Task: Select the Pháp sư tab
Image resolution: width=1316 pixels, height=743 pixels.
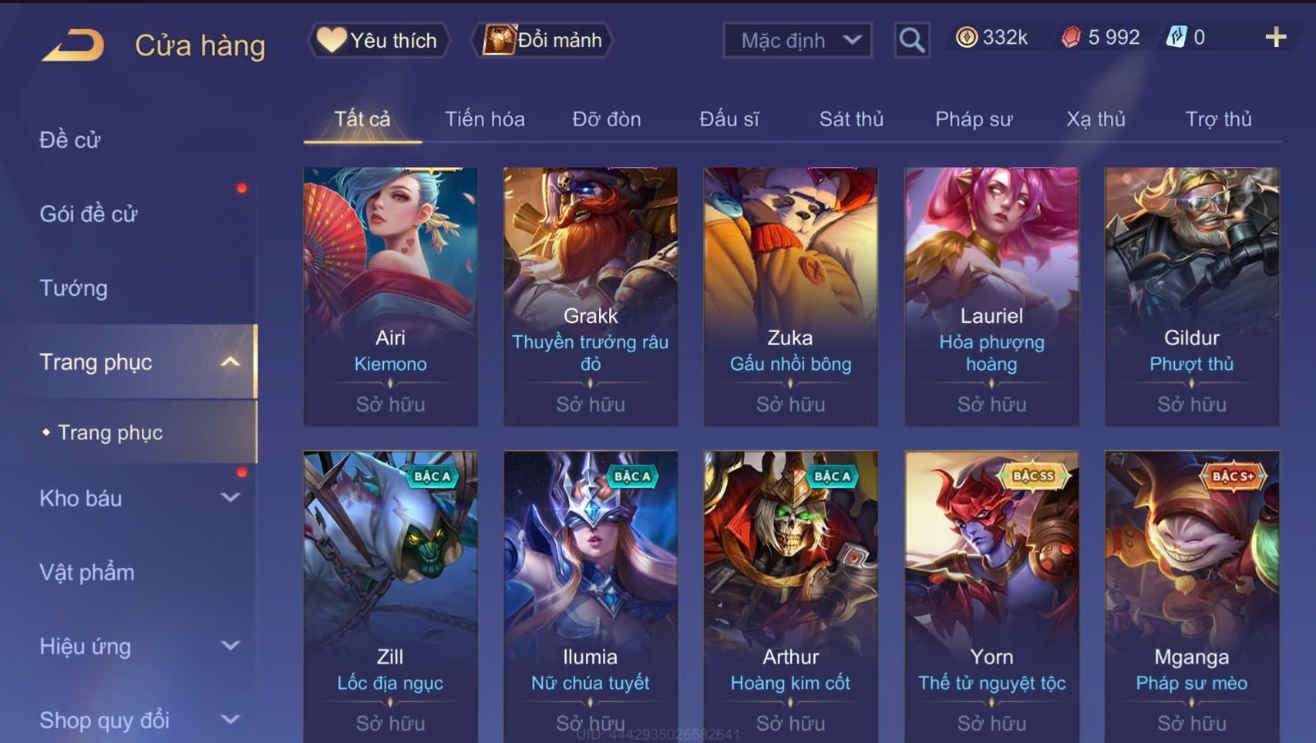Action: pos(974,119)
